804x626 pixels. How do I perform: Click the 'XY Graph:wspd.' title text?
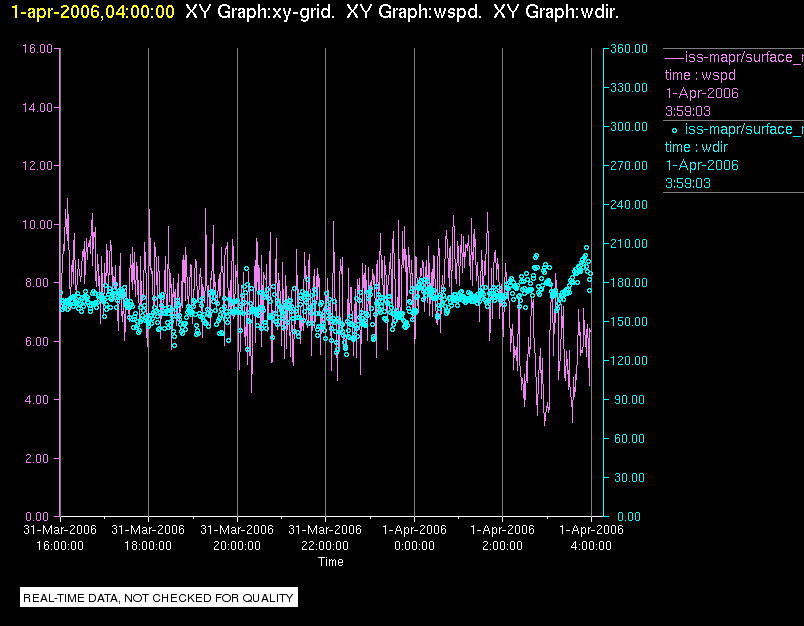pos(414,12)
